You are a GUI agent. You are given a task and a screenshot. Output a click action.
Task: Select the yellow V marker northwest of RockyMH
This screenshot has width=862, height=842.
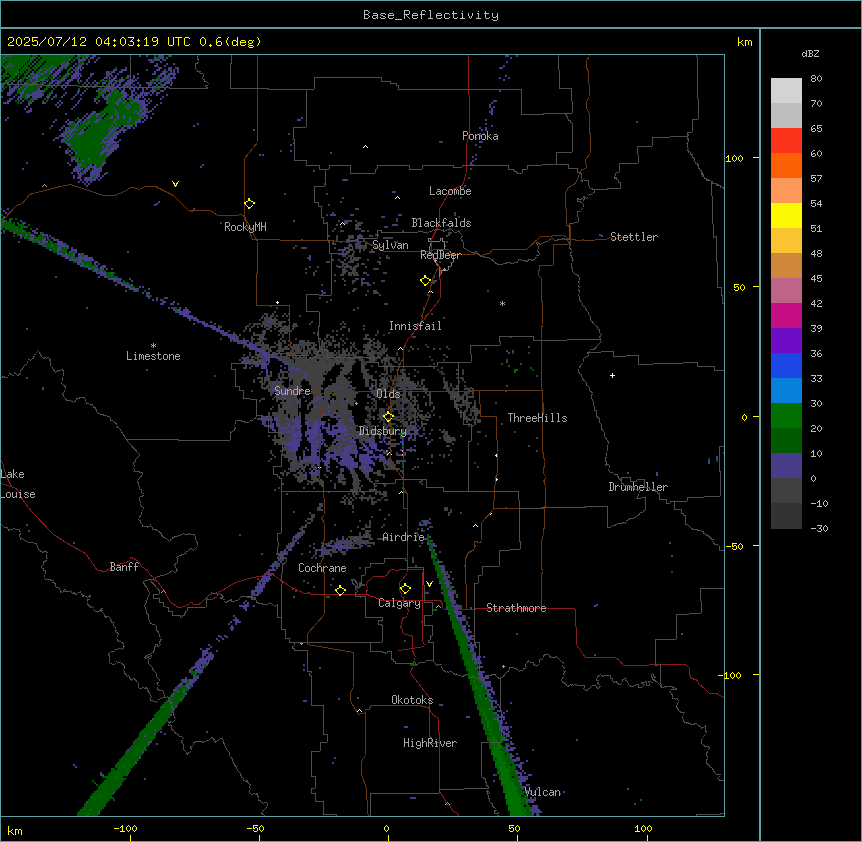click(x=175, y=184)
